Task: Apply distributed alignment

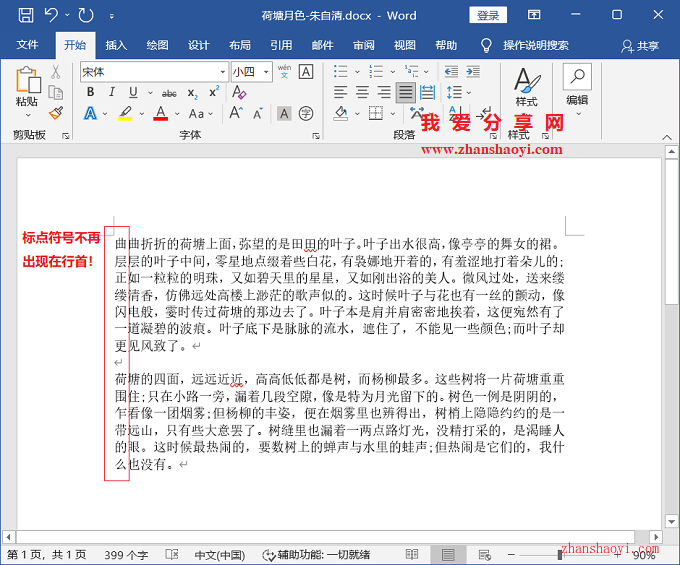Action: coord(428,92)
